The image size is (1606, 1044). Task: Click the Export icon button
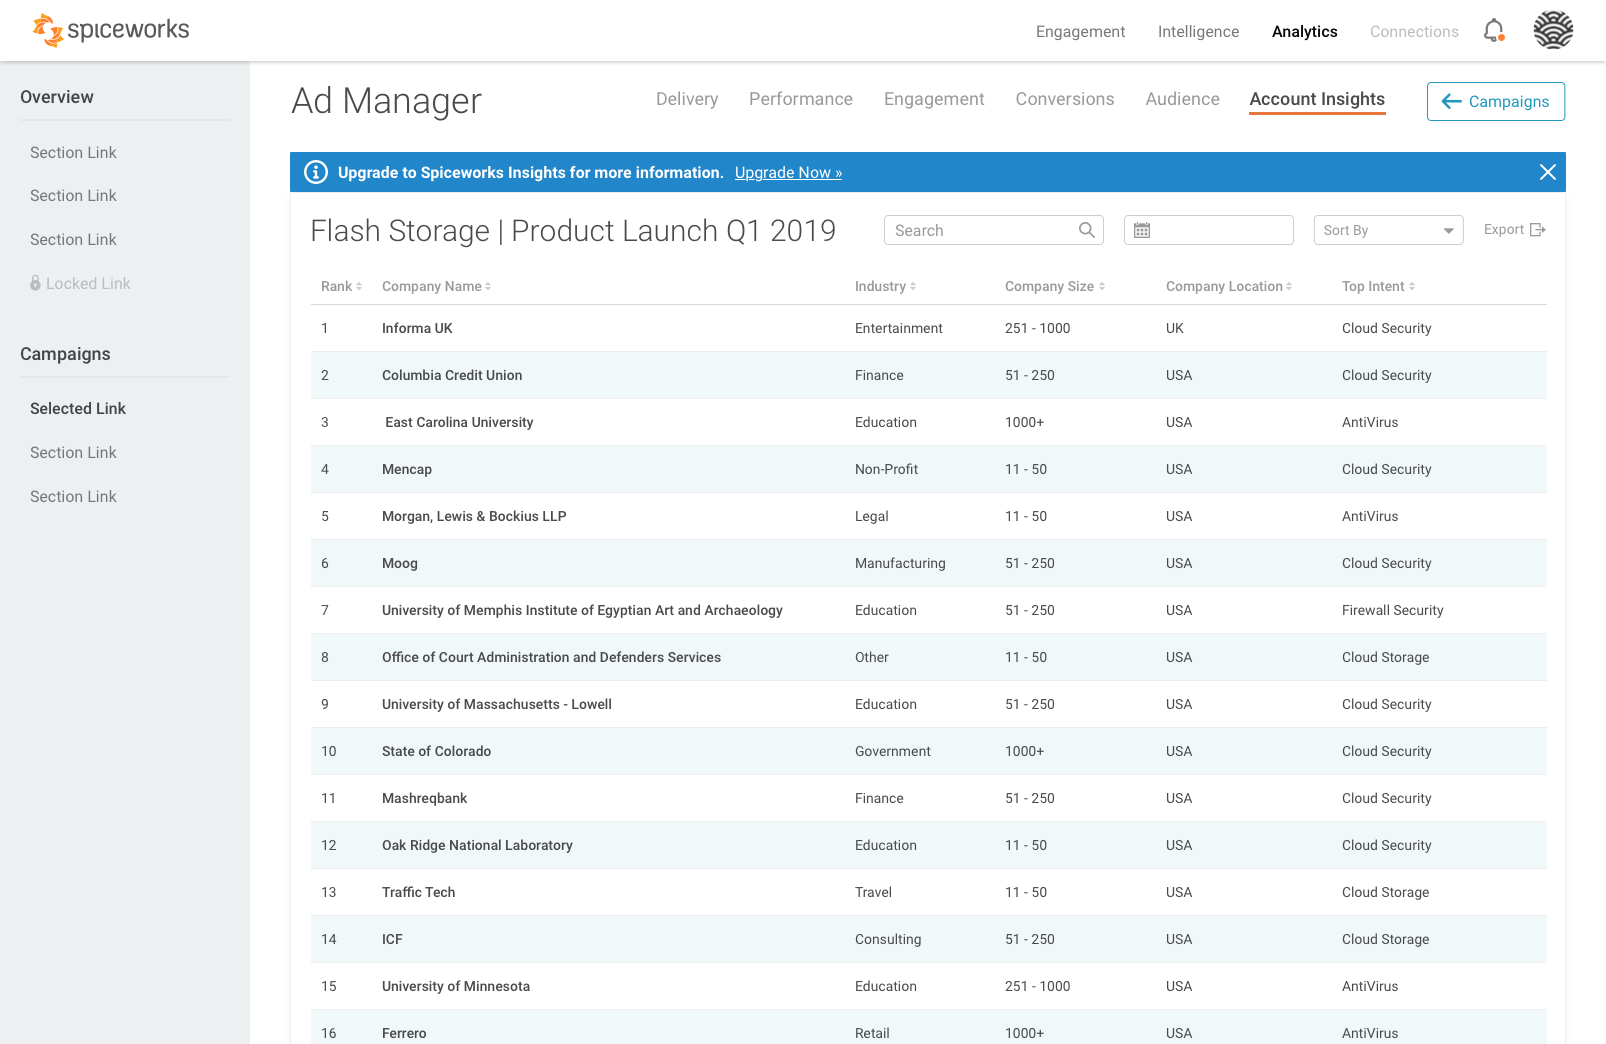(x=1538, y=230)
